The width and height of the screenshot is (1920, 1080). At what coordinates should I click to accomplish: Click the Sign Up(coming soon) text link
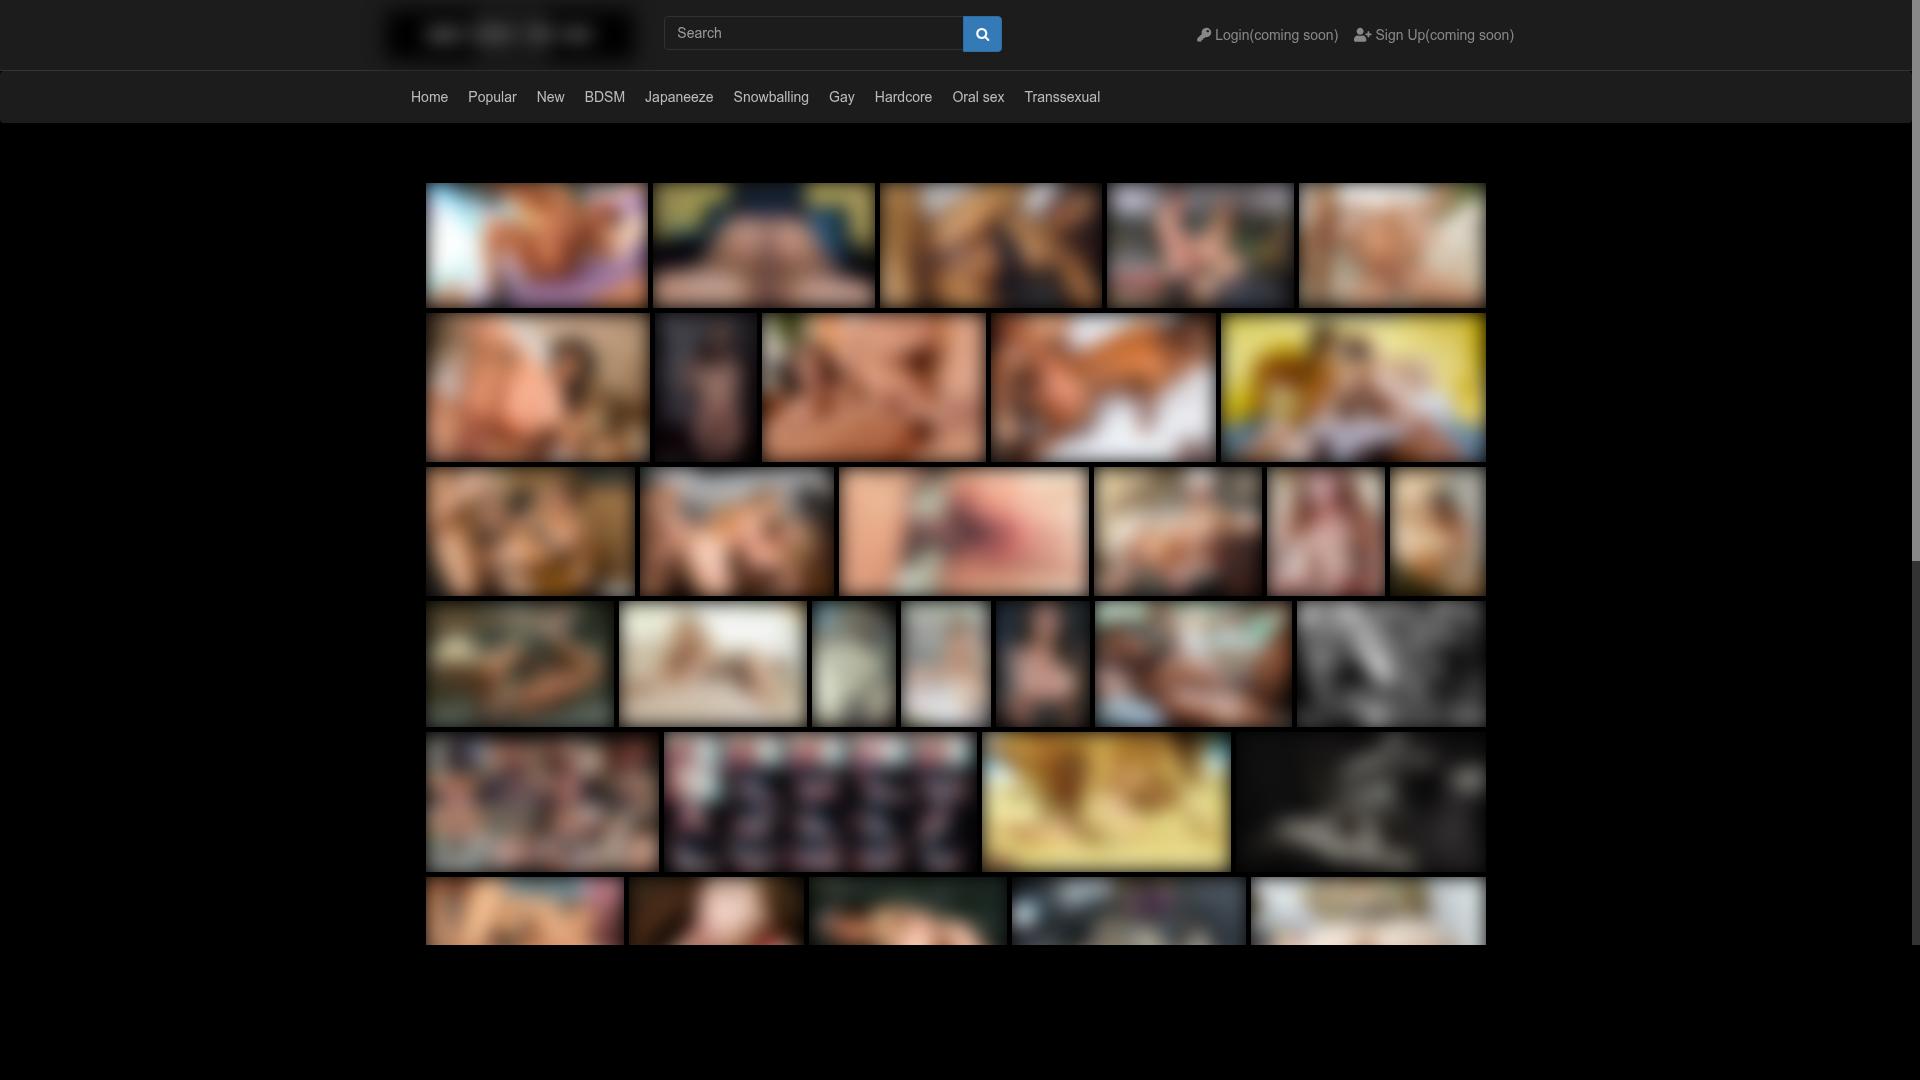(1444, 35)
